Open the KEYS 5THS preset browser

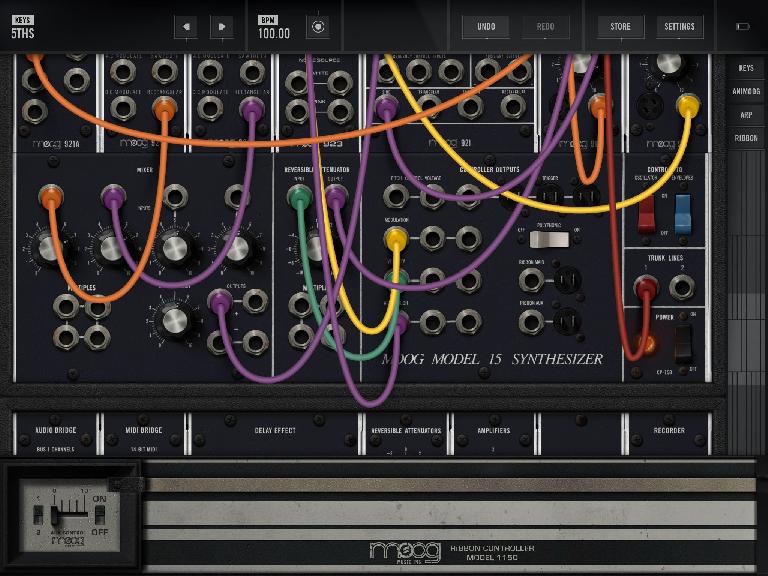pyautogui.click(x=23, y=27)
